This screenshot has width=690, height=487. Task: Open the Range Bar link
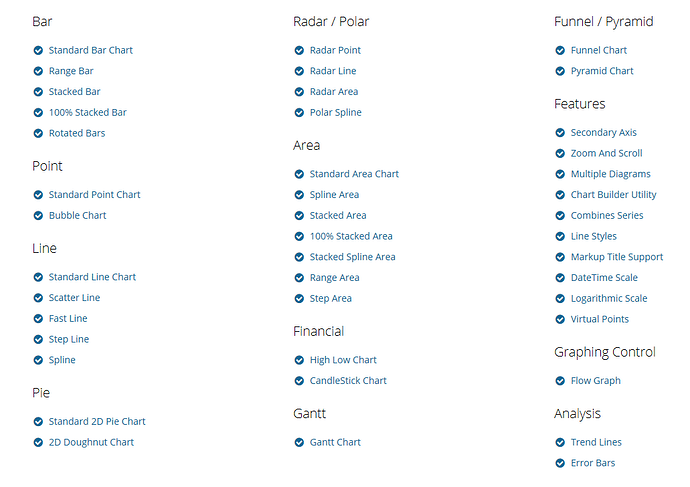coord(71,71)
